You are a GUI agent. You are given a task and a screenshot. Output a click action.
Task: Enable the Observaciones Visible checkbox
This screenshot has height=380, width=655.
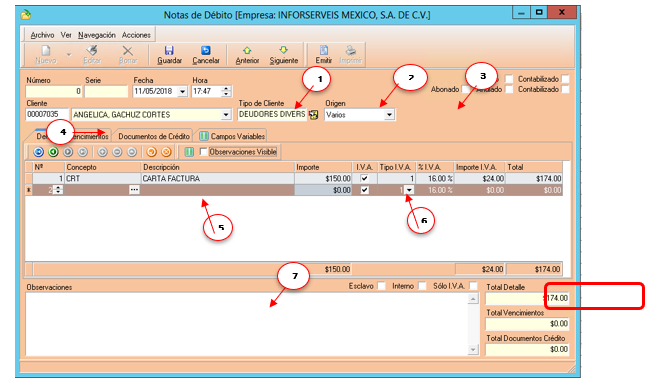tap(203, 152)
